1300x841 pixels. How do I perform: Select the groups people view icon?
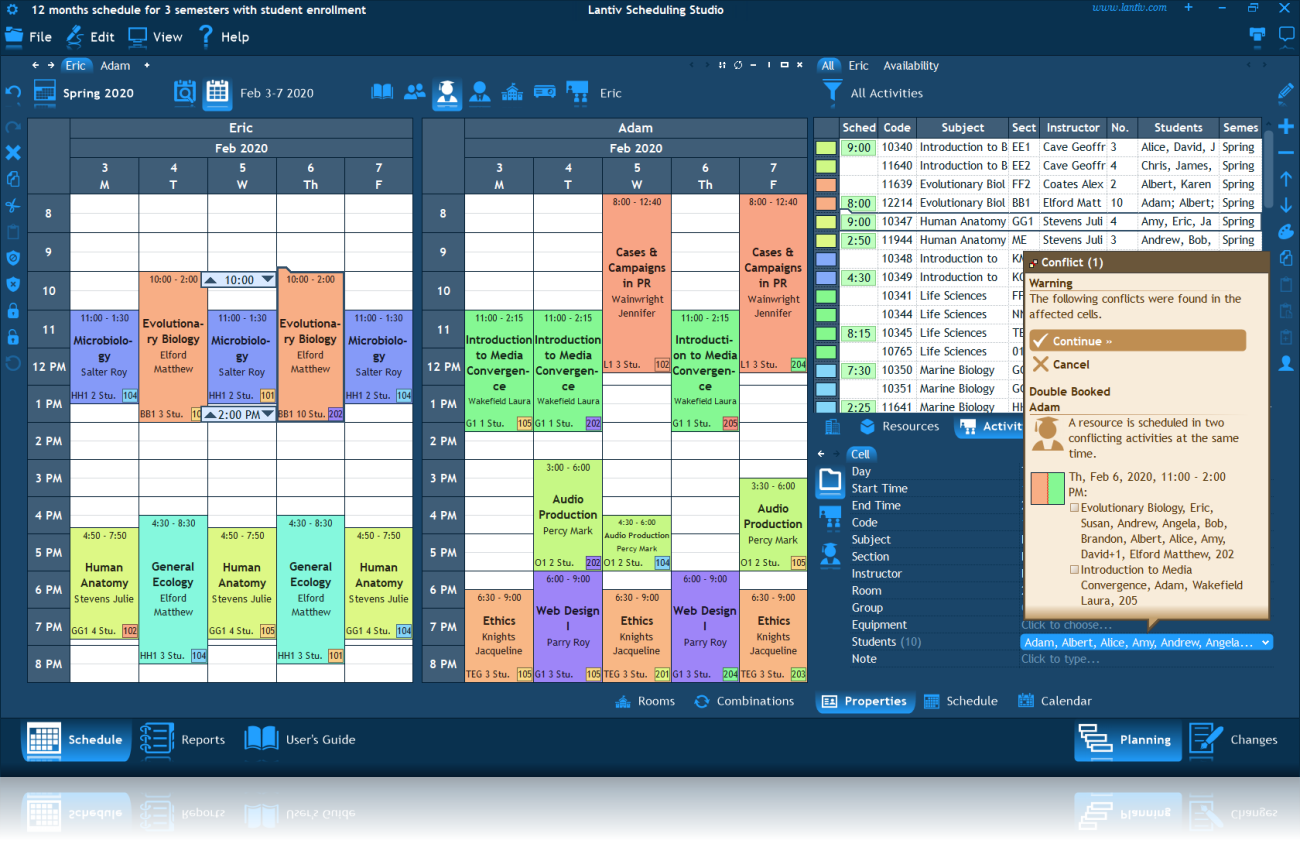[414, 92]
